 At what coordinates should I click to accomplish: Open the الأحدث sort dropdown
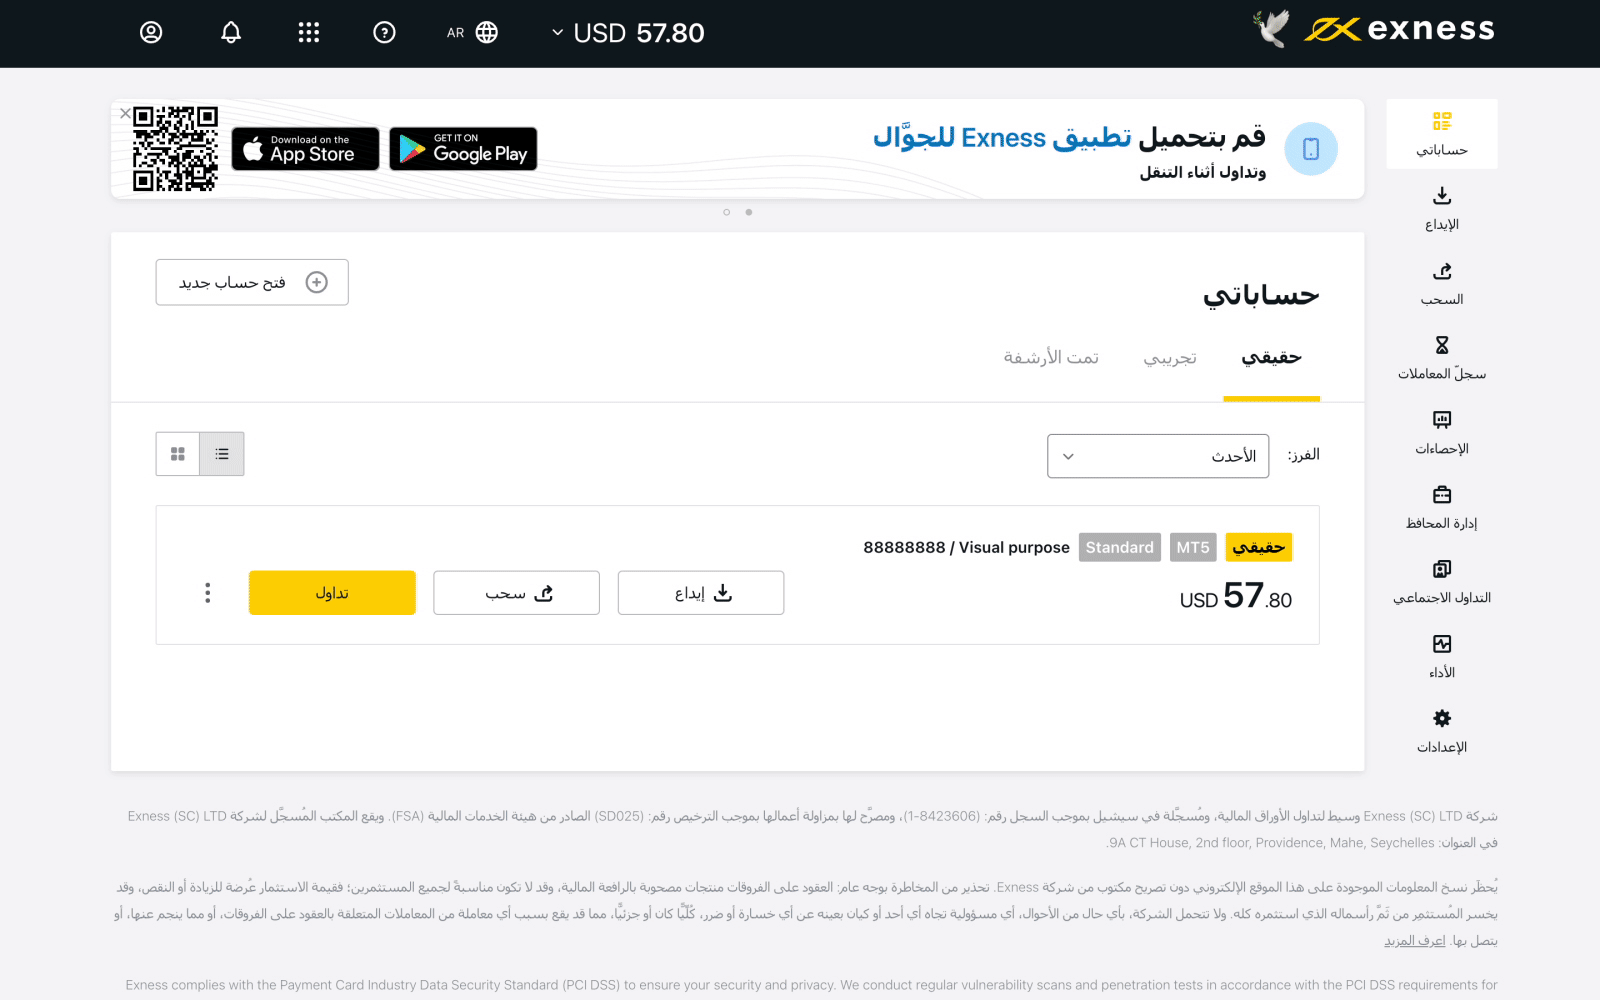(1158, 456)
